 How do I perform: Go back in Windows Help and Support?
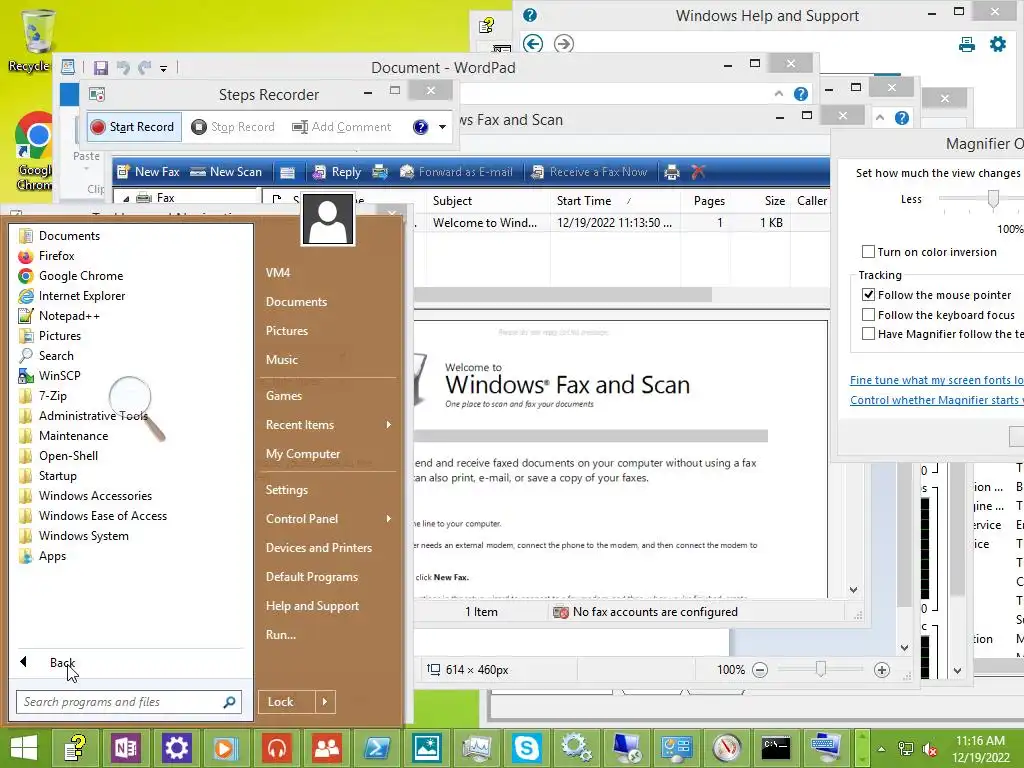pos(533,44)
